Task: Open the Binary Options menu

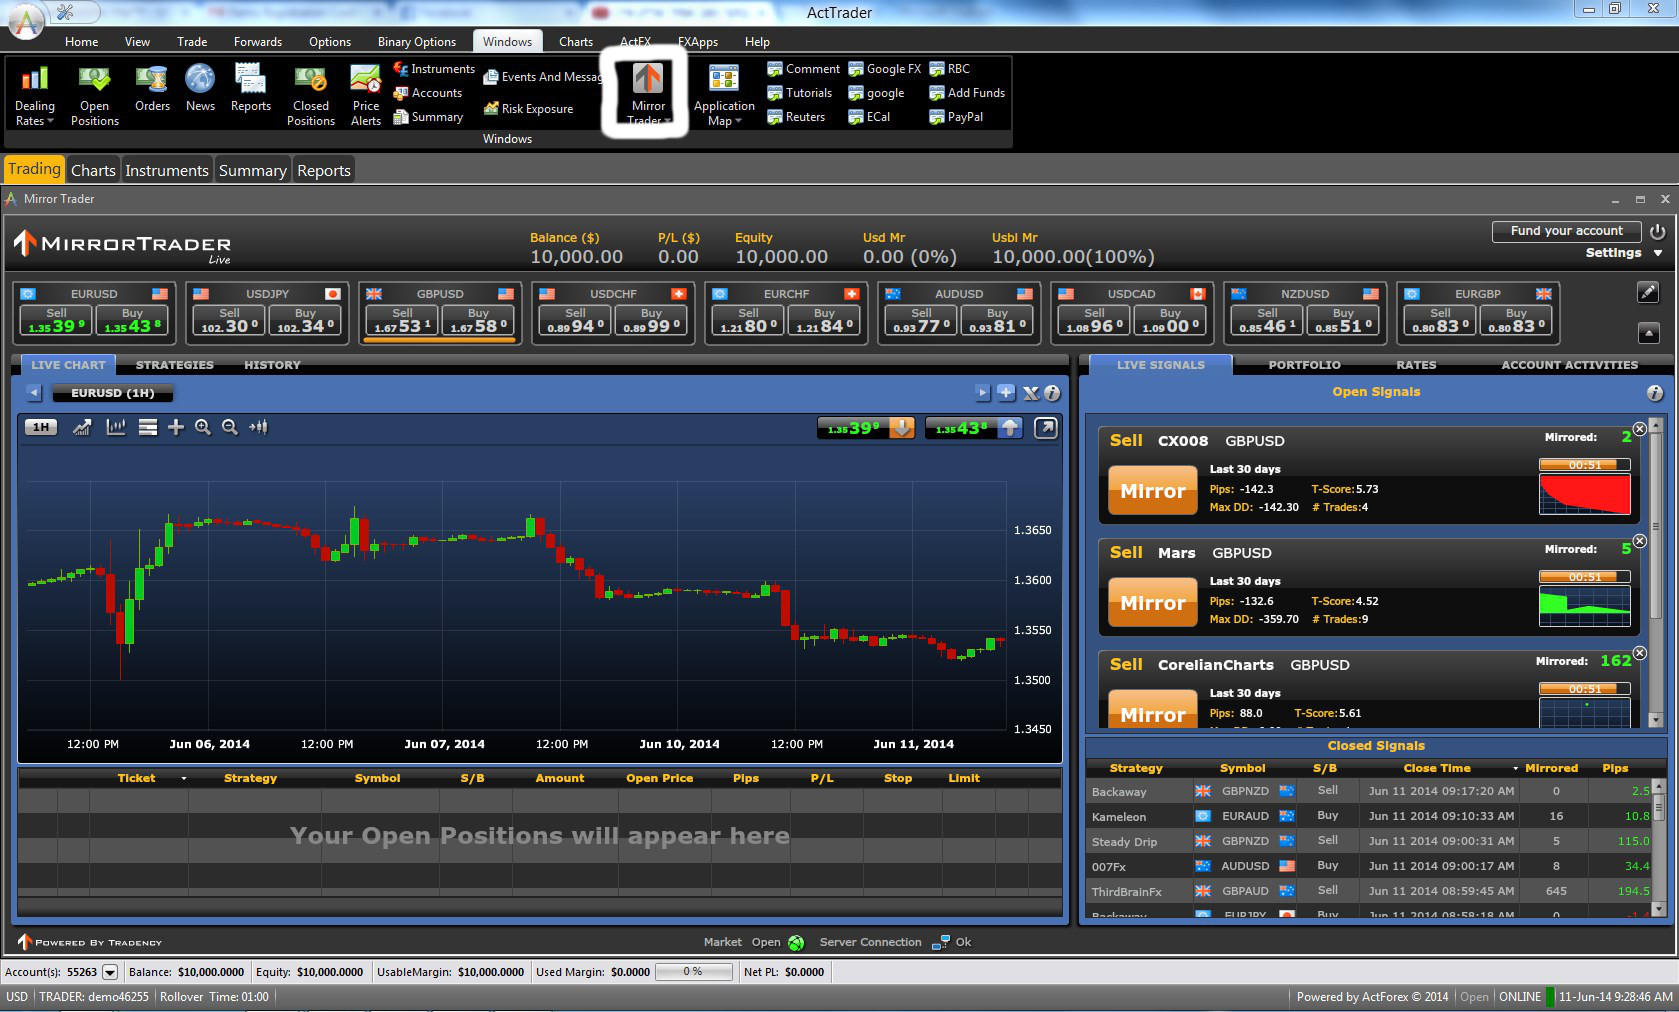Action: 416,42
